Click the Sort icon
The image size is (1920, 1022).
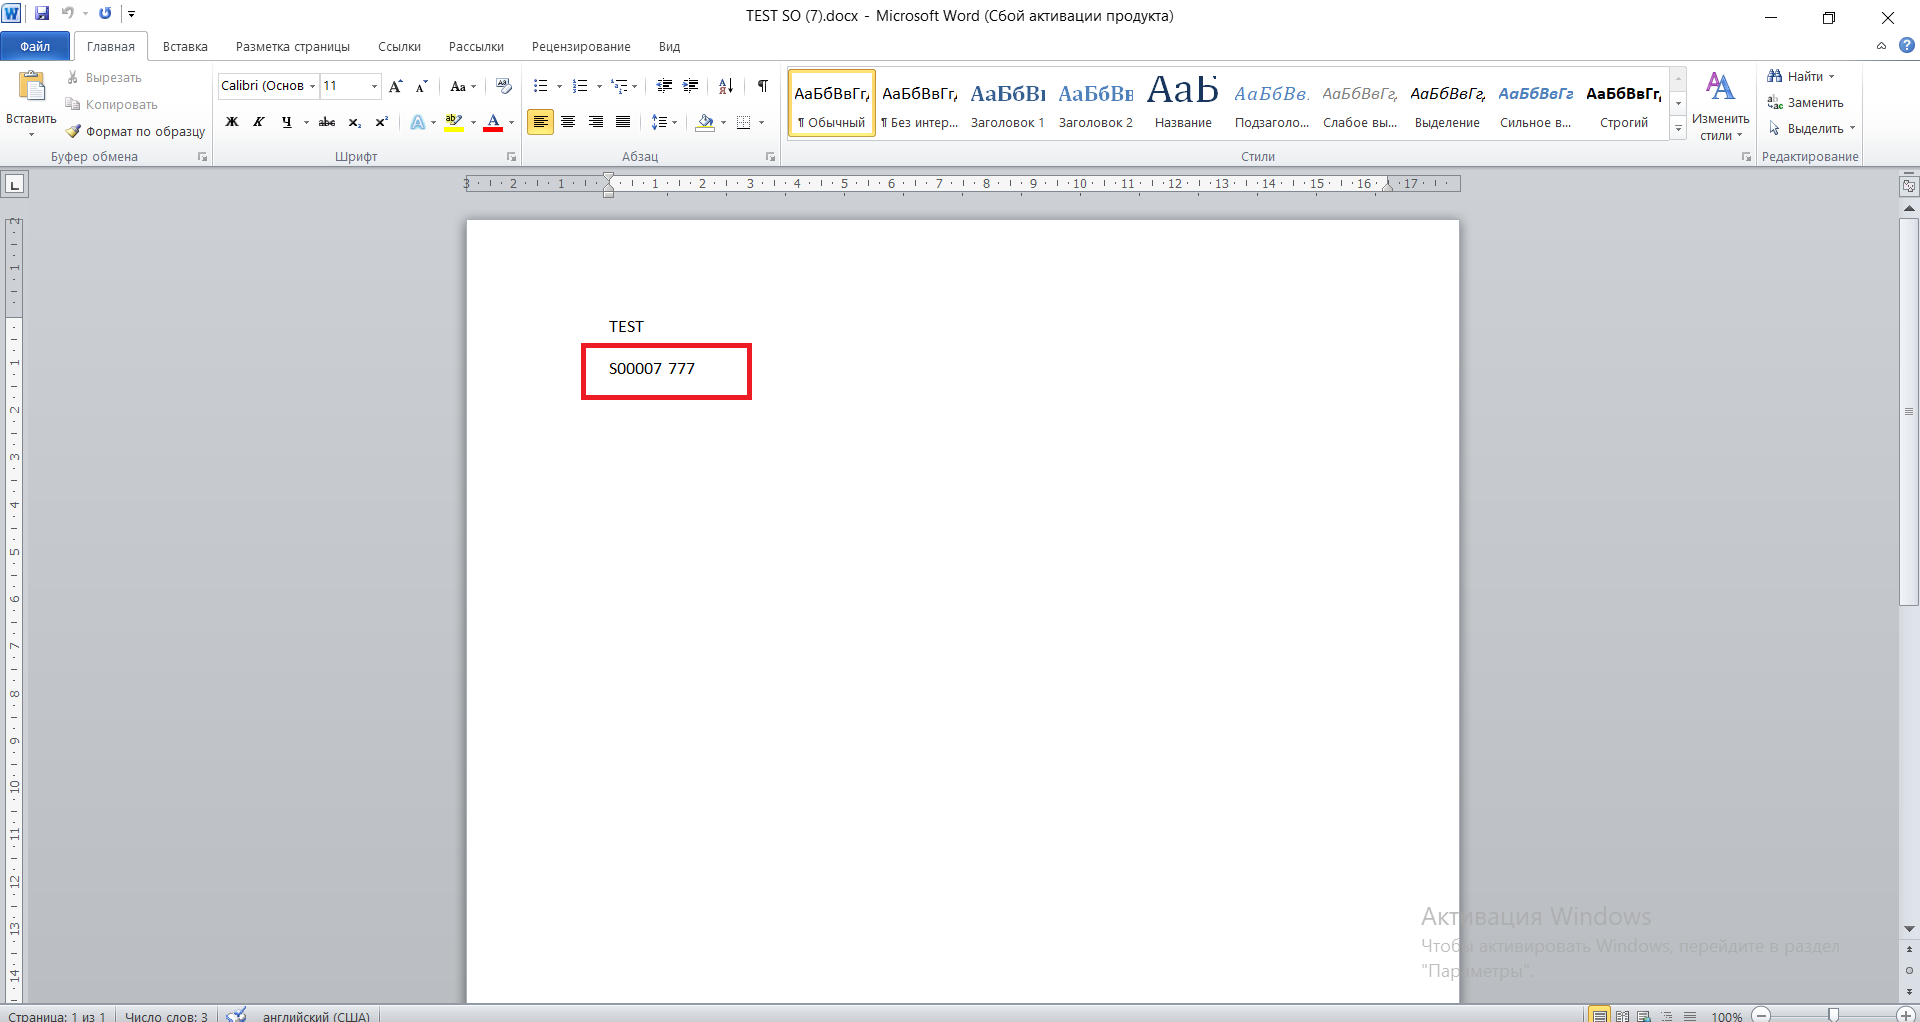coord(726,86)
